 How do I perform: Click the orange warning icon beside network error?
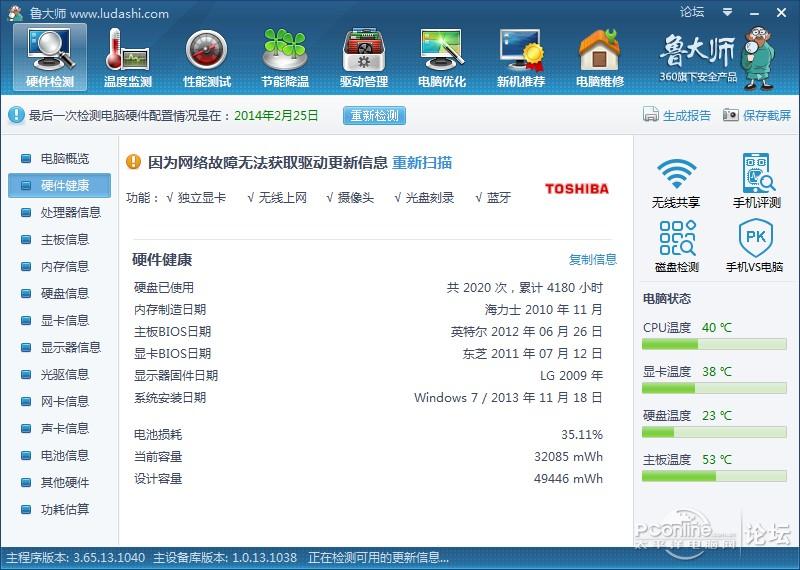click(133, 162)
